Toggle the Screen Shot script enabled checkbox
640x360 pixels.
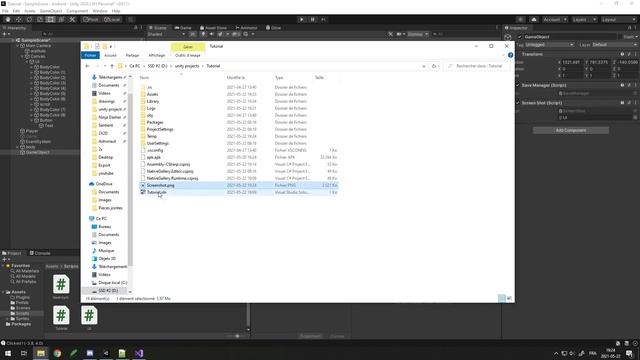point(518,103)
